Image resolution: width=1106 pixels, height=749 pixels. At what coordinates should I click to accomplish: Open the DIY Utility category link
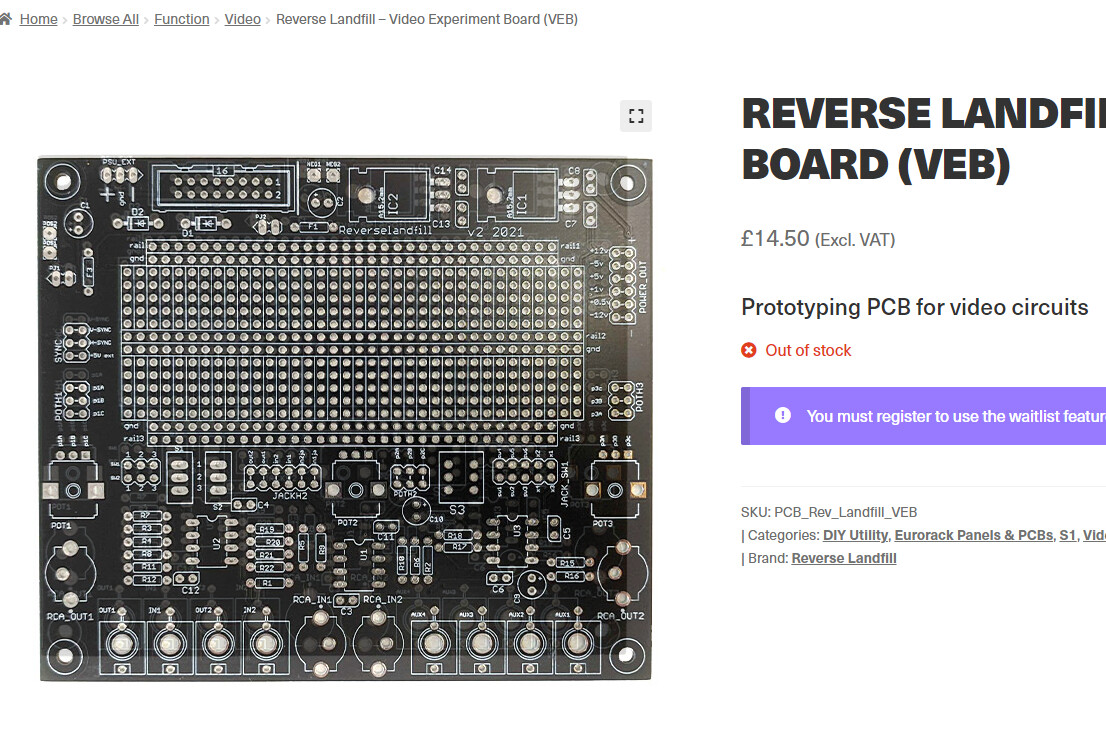click(x=855, y=535)
